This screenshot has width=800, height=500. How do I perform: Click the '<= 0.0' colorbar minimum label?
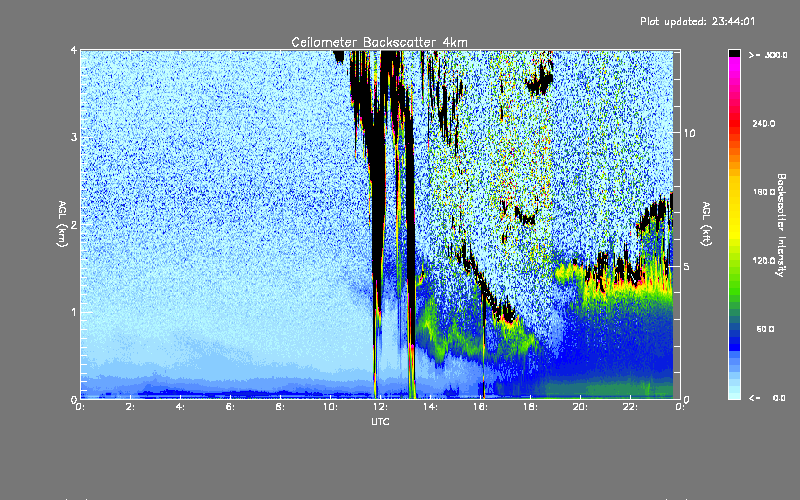(x=768, y=398)
